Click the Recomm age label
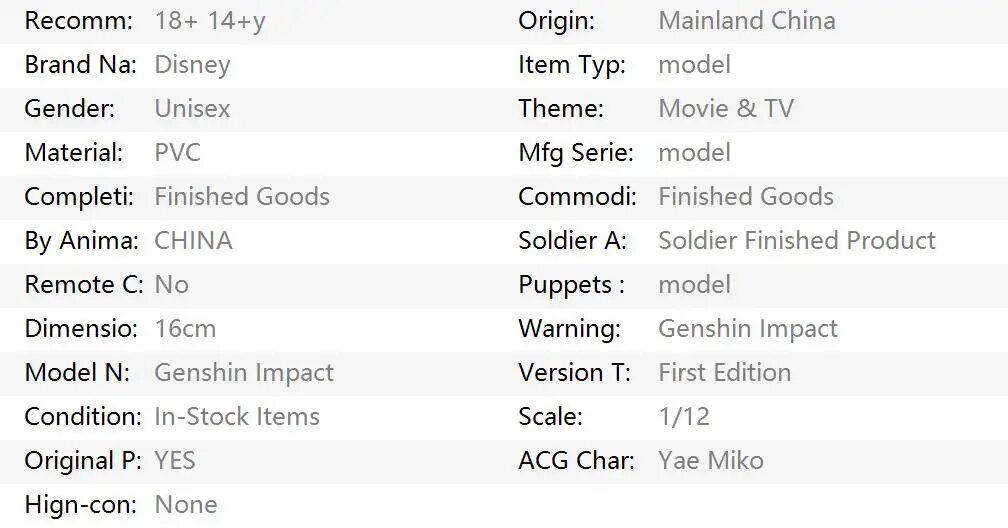Viewport: 1008px width, 528px height. coord(78,21)
